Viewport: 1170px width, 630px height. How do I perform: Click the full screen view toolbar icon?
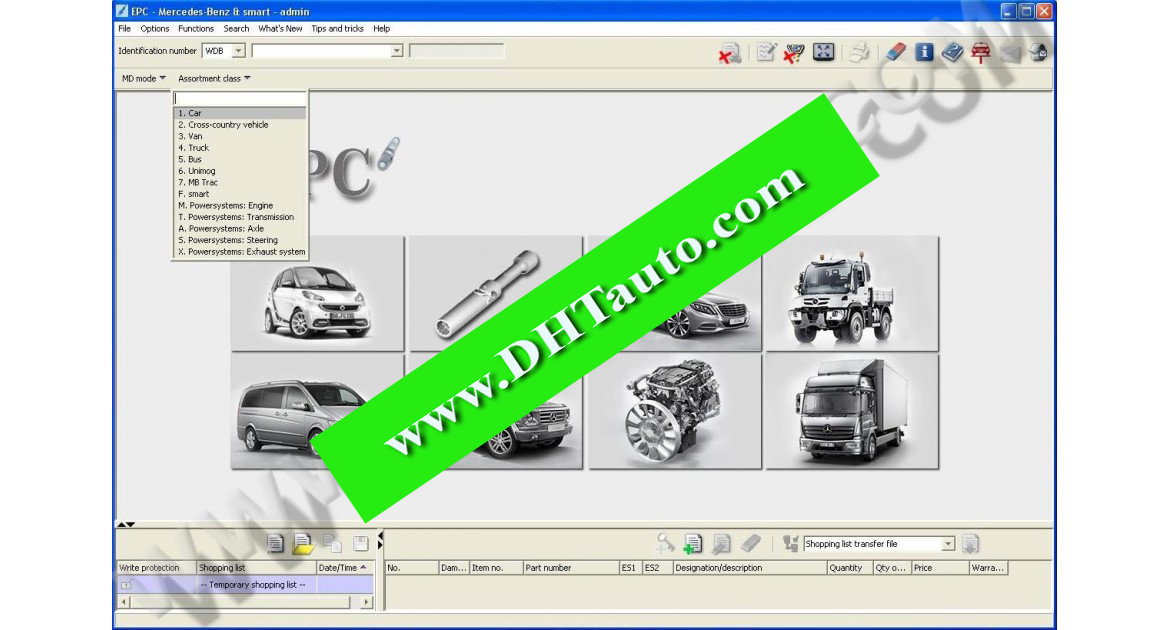pos(823,52)
